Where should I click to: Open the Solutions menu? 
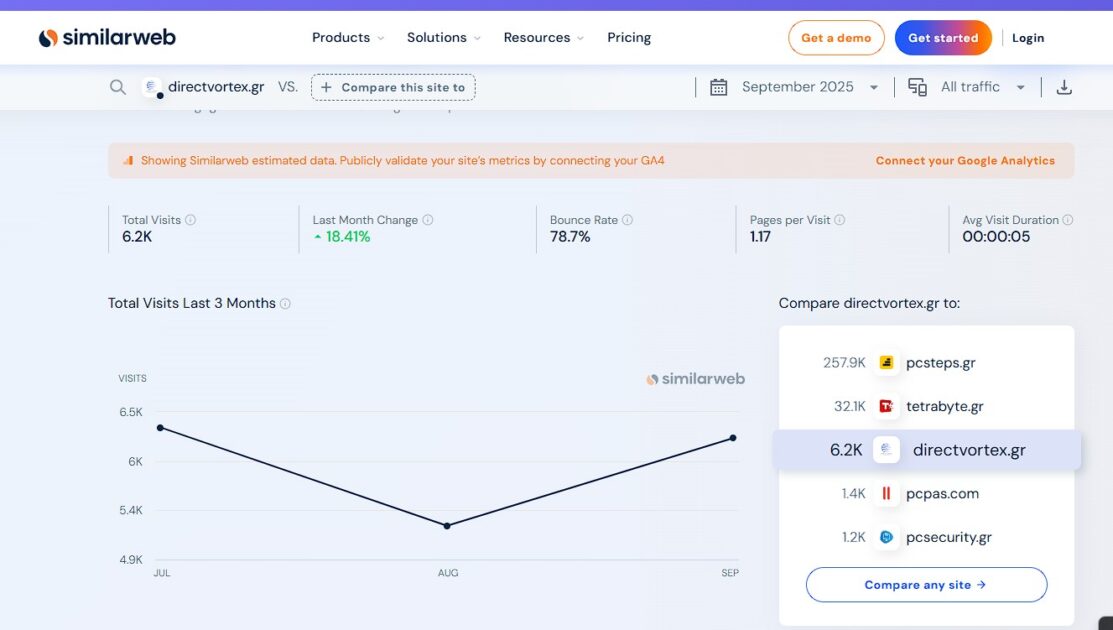444,38
